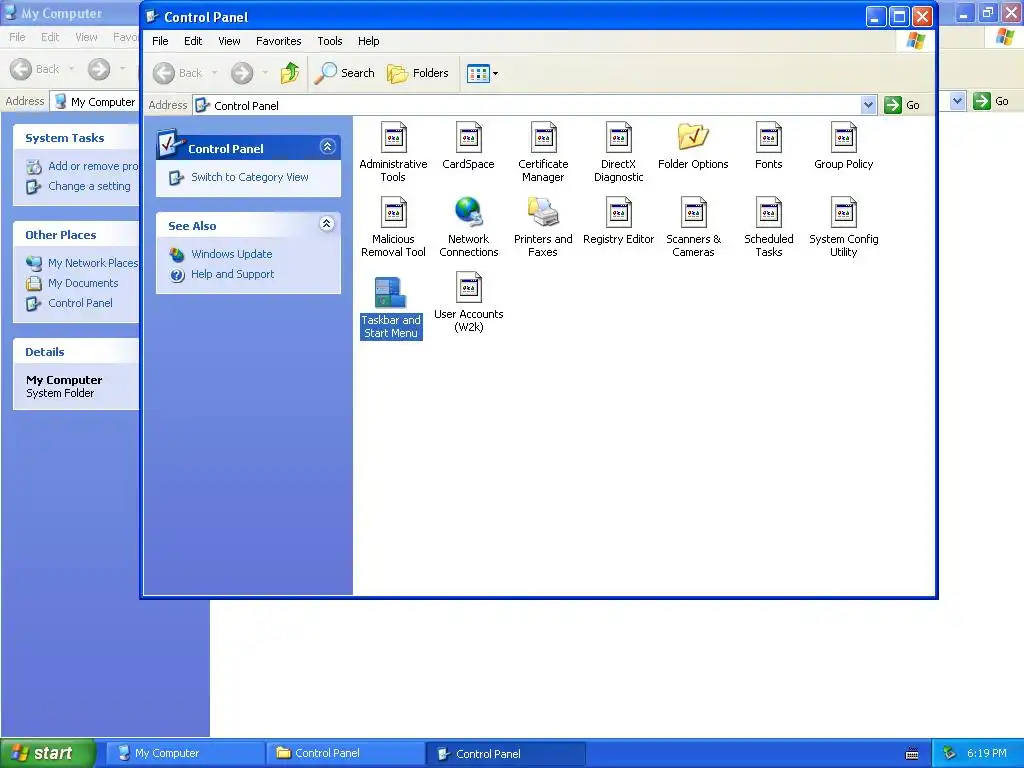The image size is (1024, 768).
Task: Click the Control Panel address input field
Action: click(534, 105)
